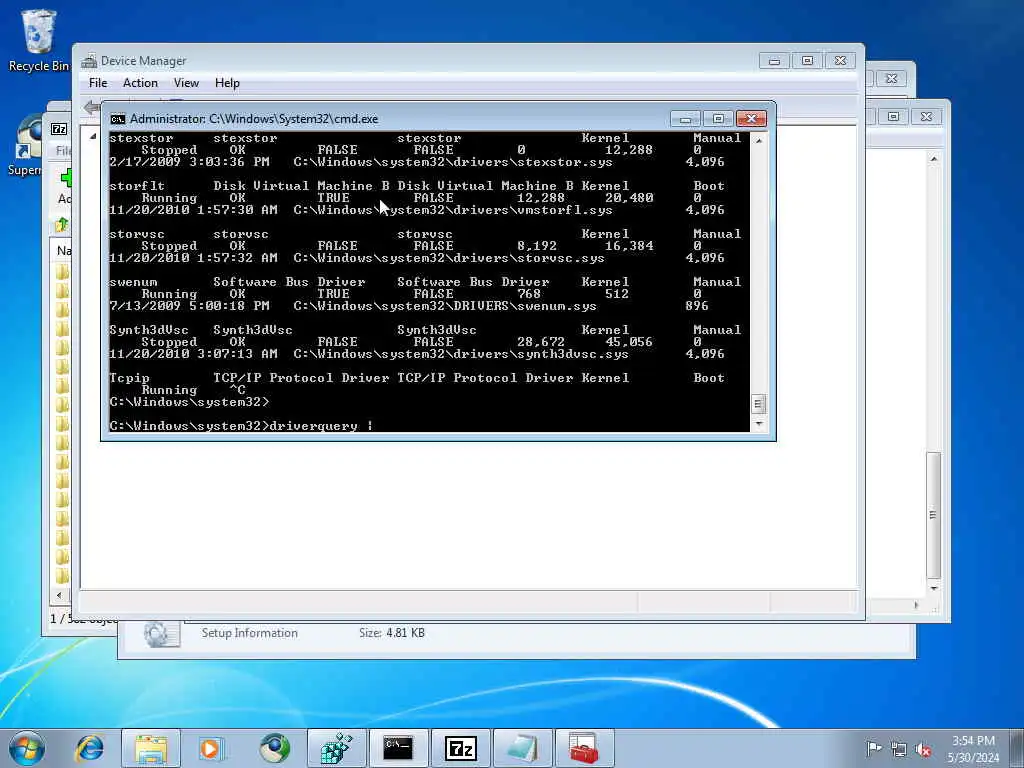Screen dimensions: 1024x768
Task: Open the Recycle Bin desktop icon
Action: [x=38, y=40]
